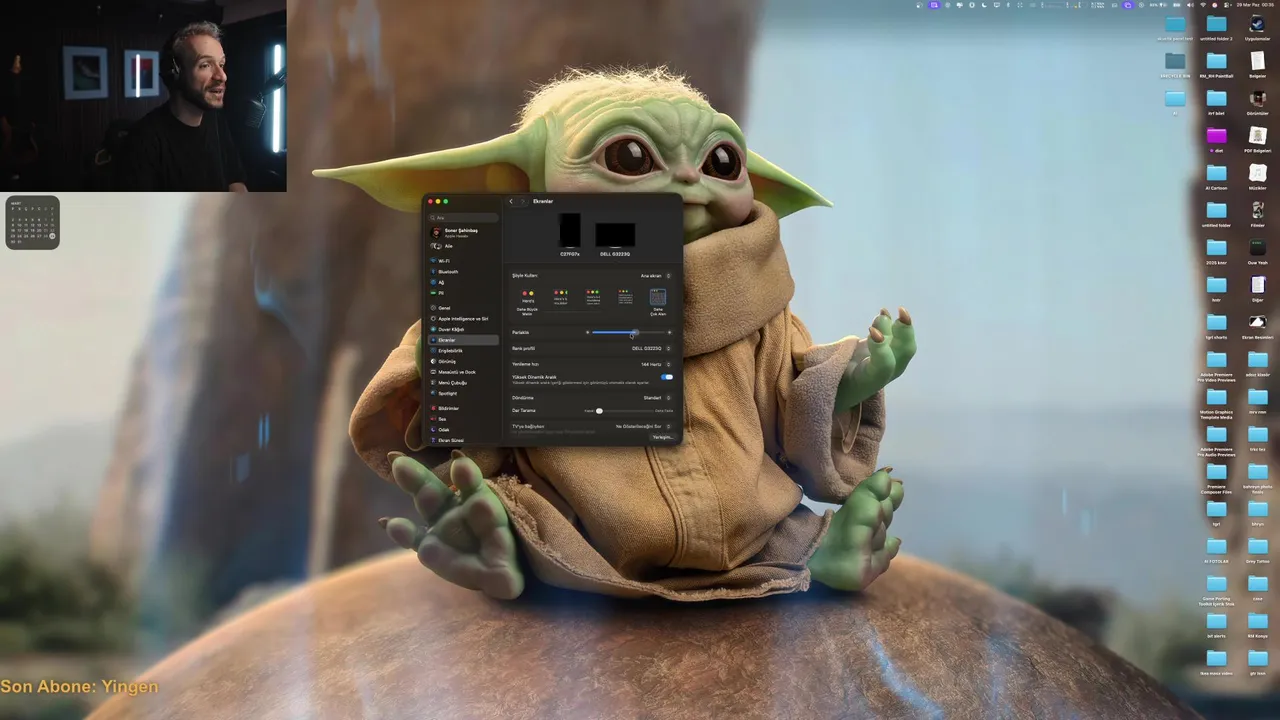The image size is (1280, 720).
Task: Open Bluetooth settings in the sidebar
Action: (x=464, y=272)
